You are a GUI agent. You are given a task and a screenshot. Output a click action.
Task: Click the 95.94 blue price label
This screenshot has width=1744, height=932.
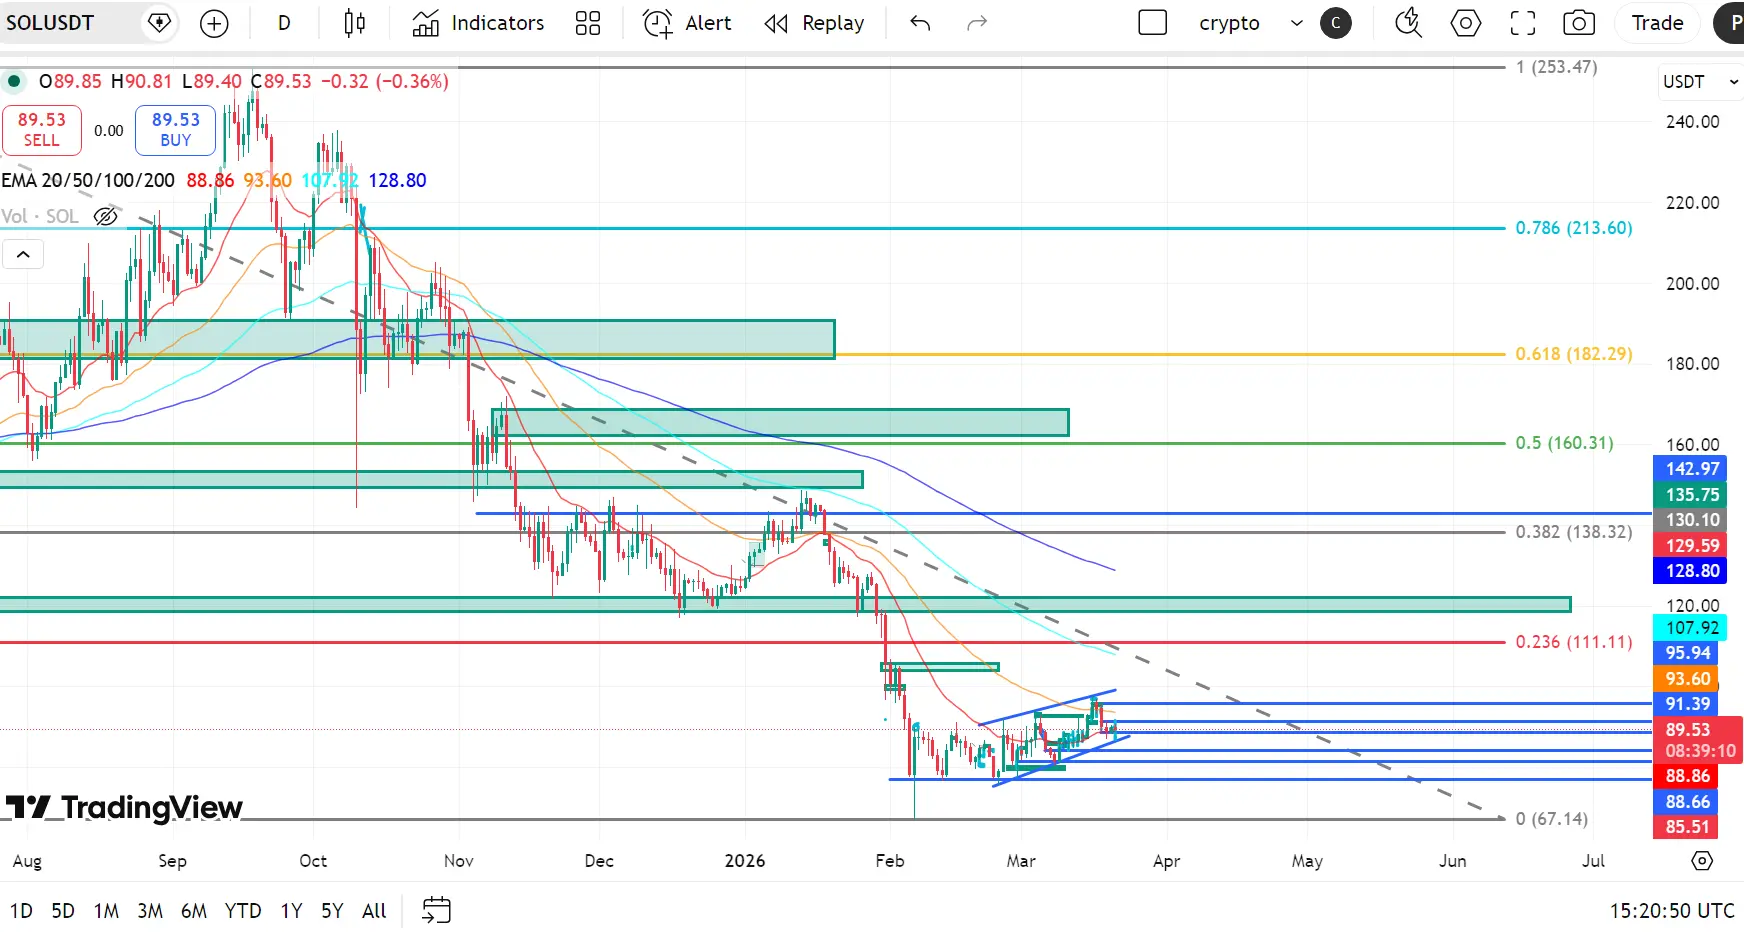(1687, 653)
